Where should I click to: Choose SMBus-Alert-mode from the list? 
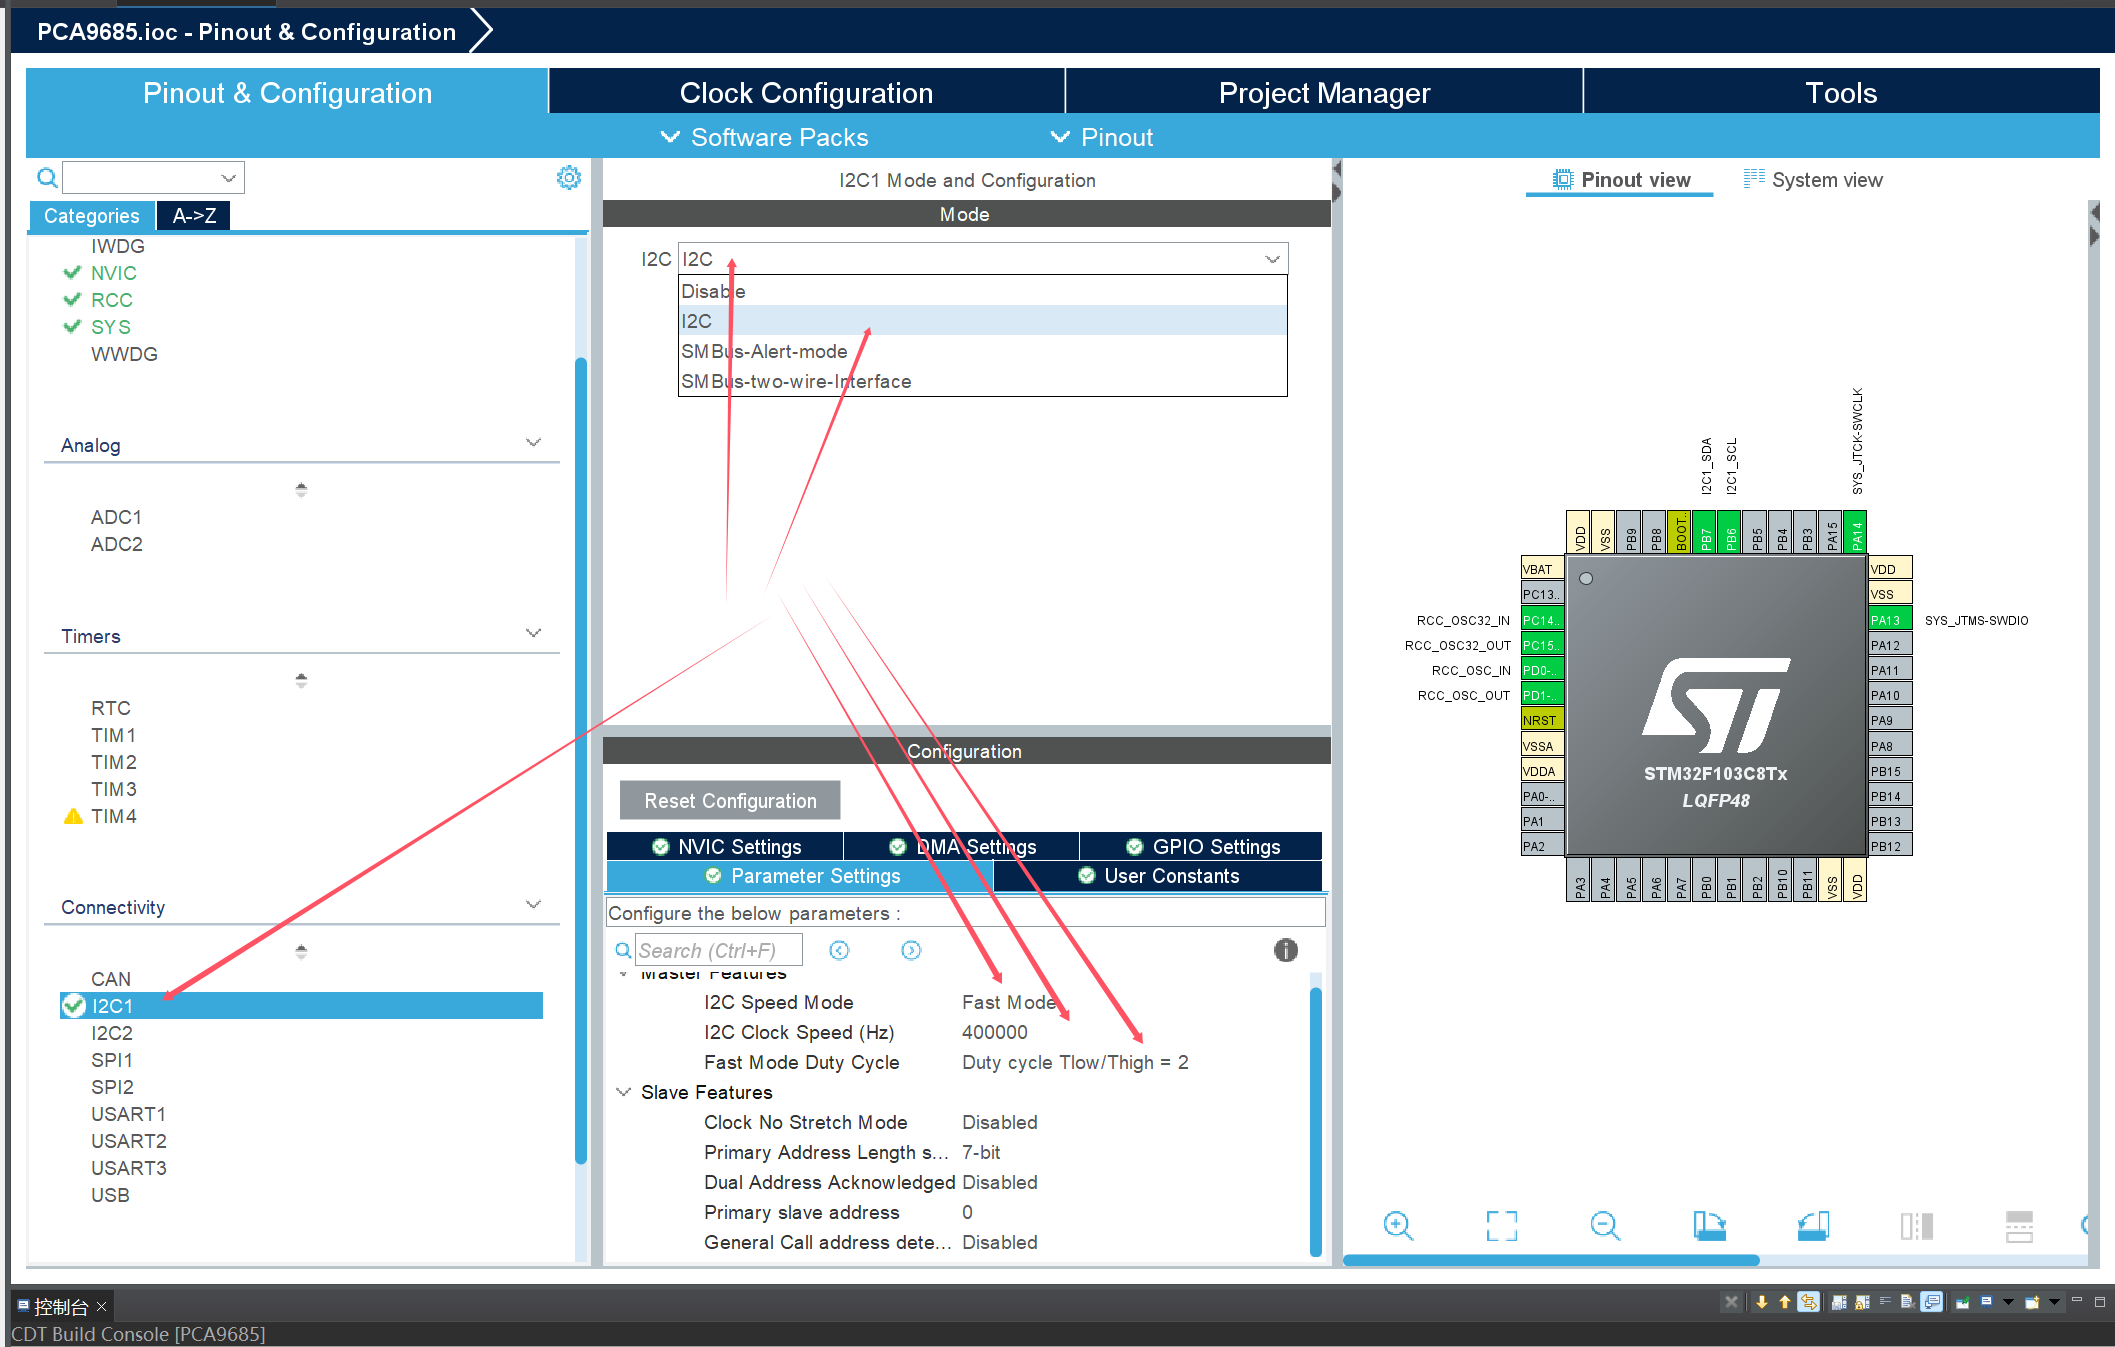(x=764, y=351)
